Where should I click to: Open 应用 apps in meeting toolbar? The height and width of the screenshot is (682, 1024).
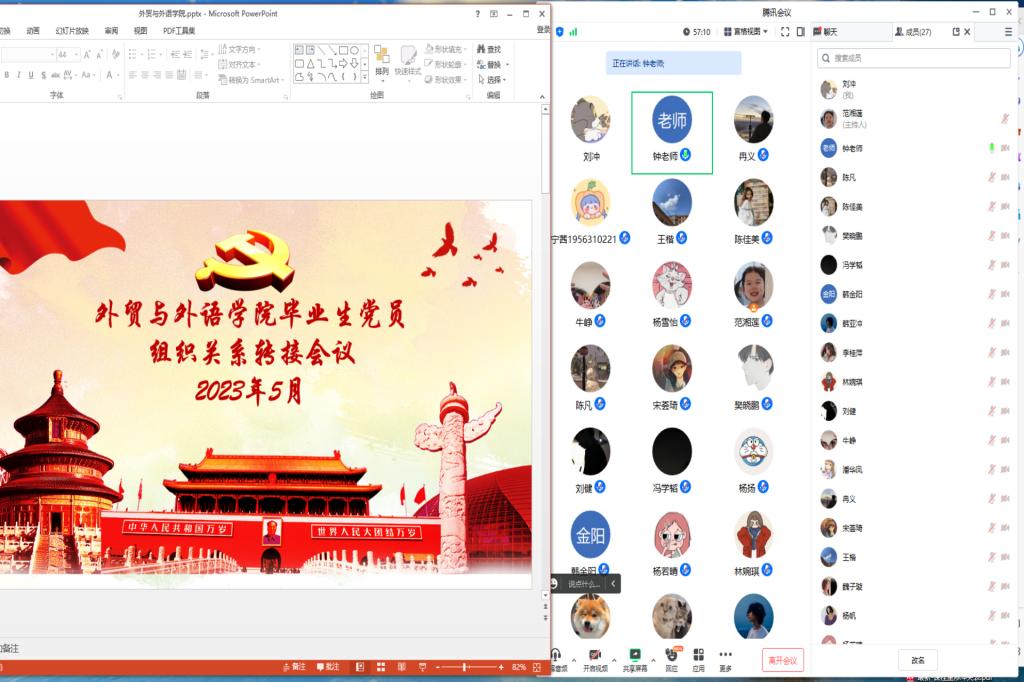pyautogui.click(x=698, y=659)
